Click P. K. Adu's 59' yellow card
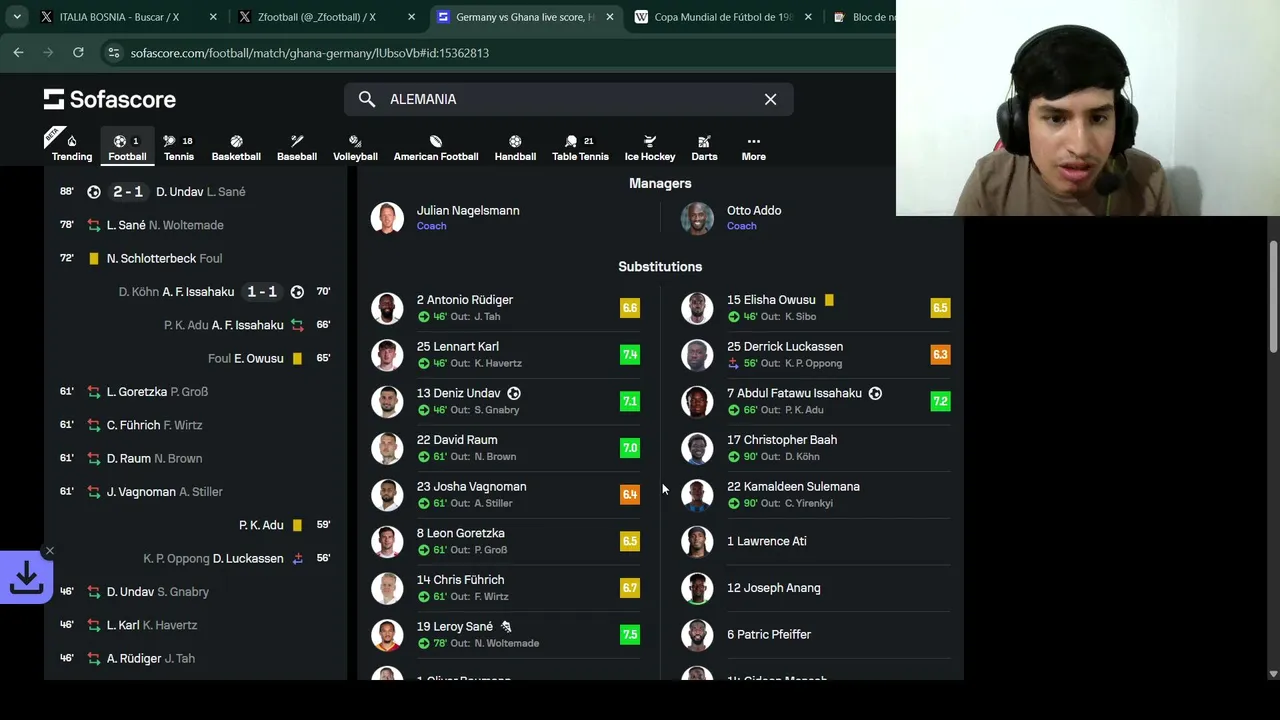Image resolution: width=1280 pixels, height=720 pixels. [x=297, y=525]
